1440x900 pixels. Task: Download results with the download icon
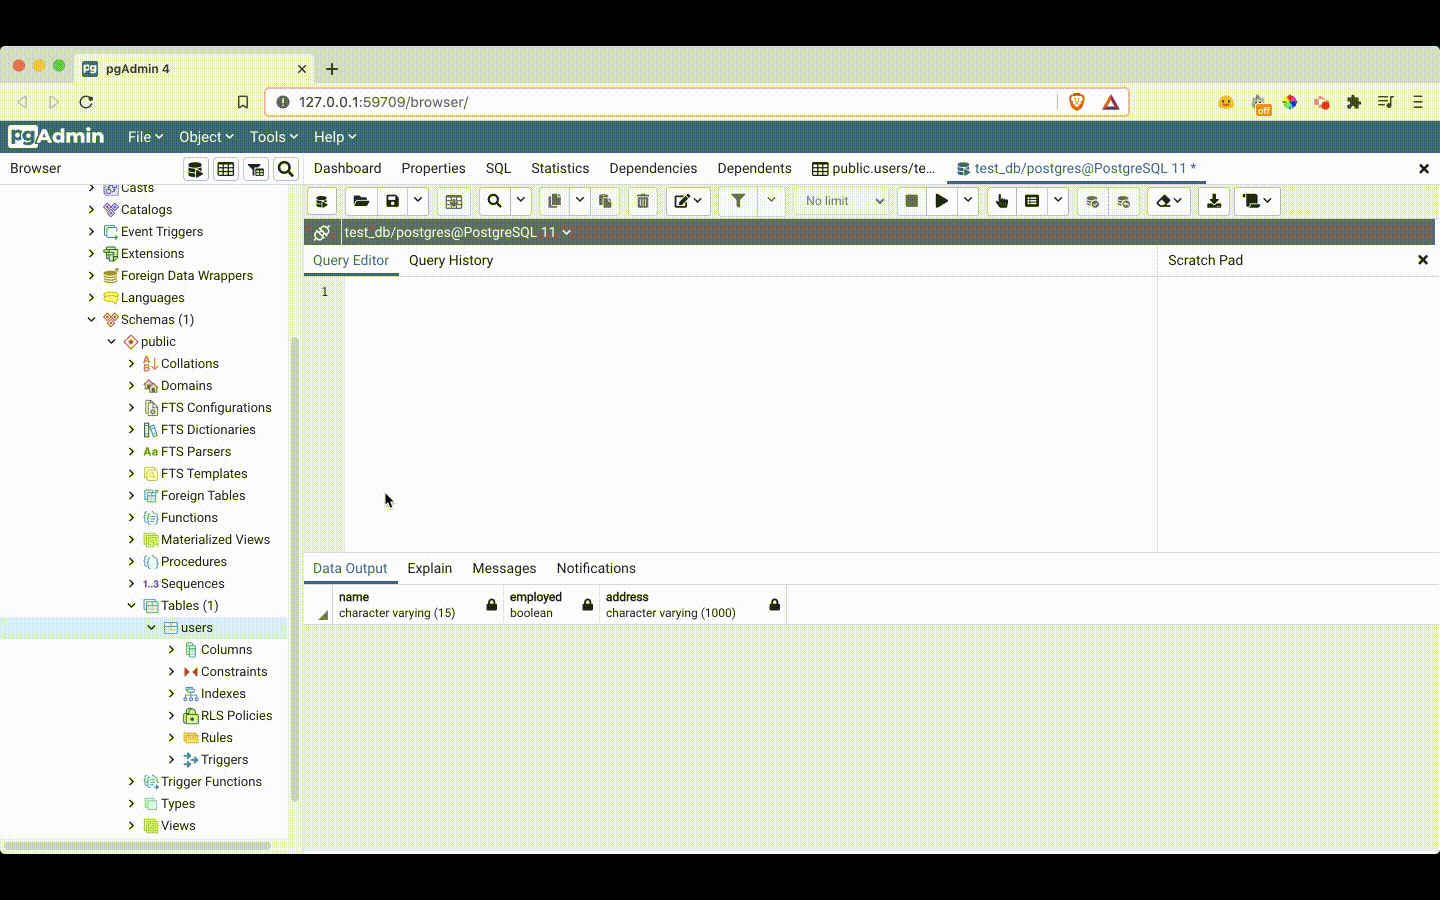coord(1214,201)
